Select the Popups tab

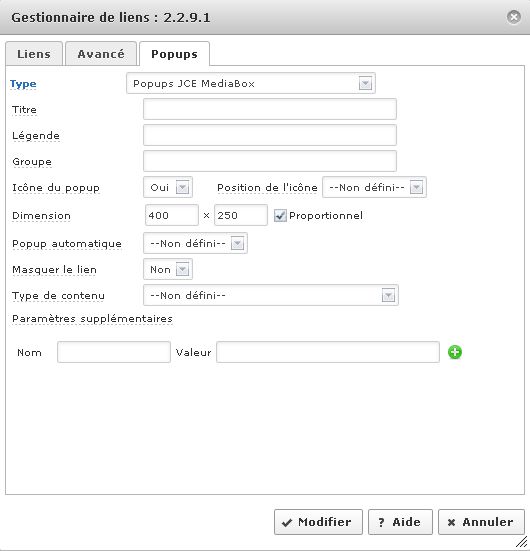[x=174, y=54]
